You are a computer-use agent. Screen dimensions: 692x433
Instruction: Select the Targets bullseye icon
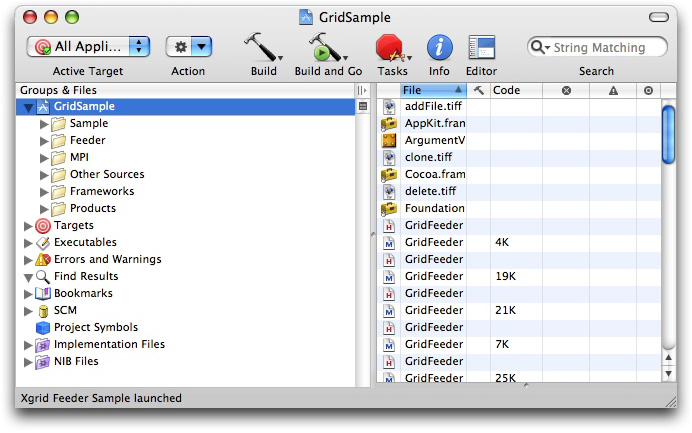coord(43,226)
